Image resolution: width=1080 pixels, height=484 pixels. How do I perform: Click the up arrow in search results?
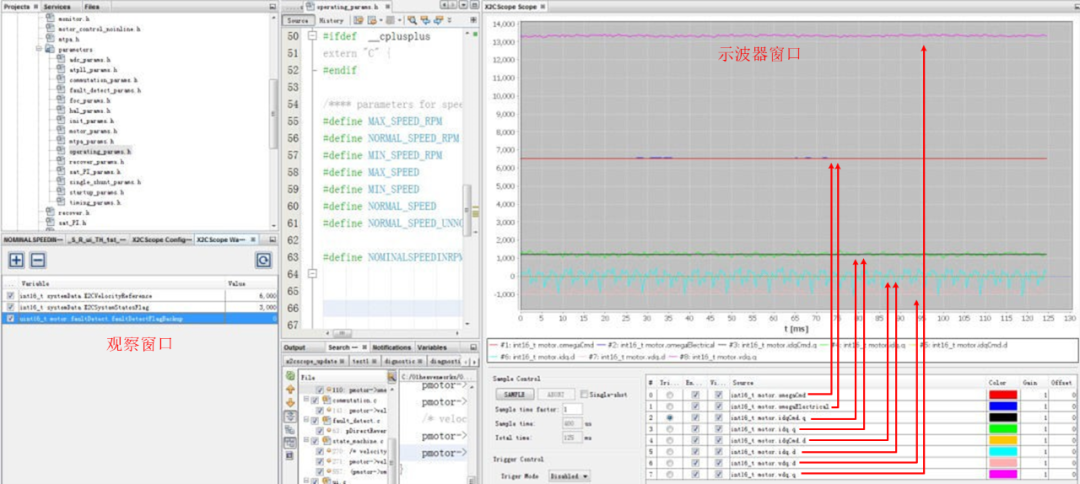tap(292, 387)
